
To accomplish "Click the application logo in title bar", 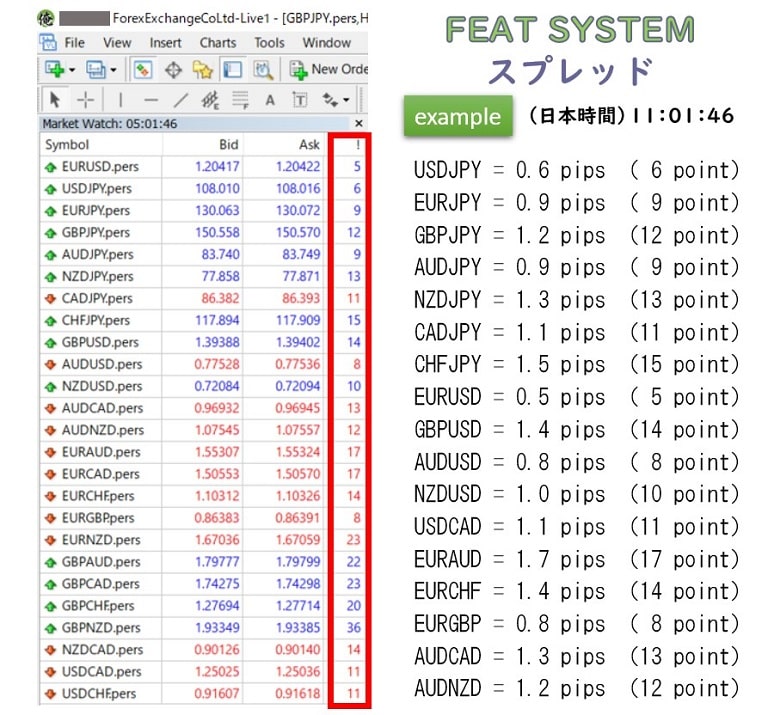I will [x=46, y=18].
